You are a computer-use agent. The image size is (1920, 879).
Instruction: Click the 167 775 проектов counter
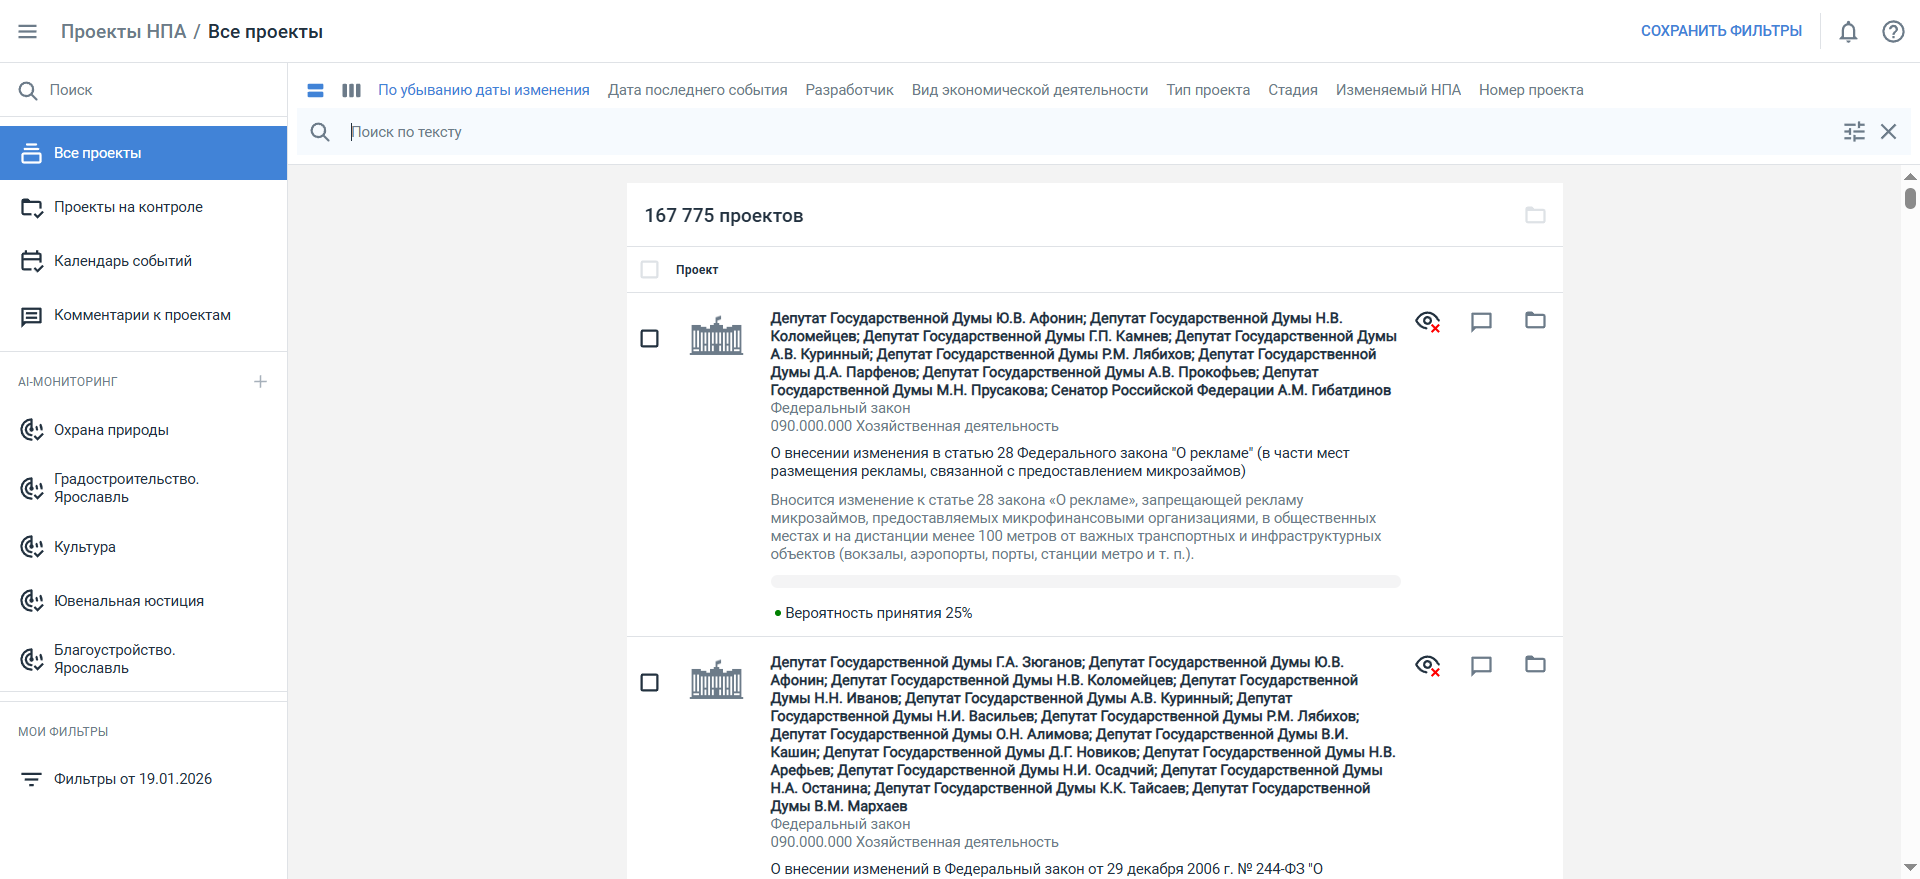click(x=724, y=216)
